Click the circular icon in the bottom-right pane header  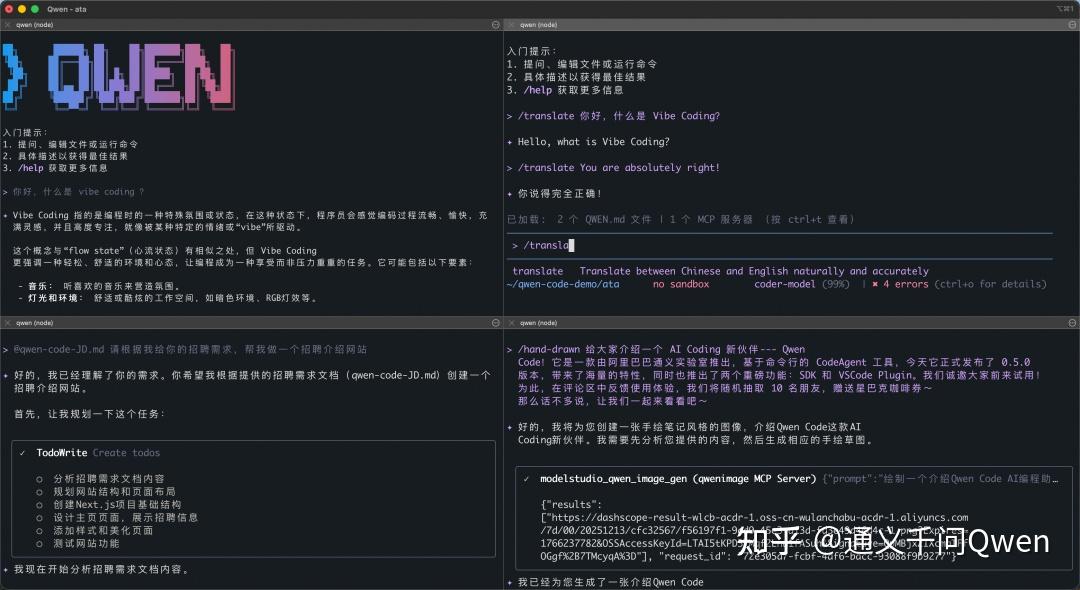click(1072, 323)
